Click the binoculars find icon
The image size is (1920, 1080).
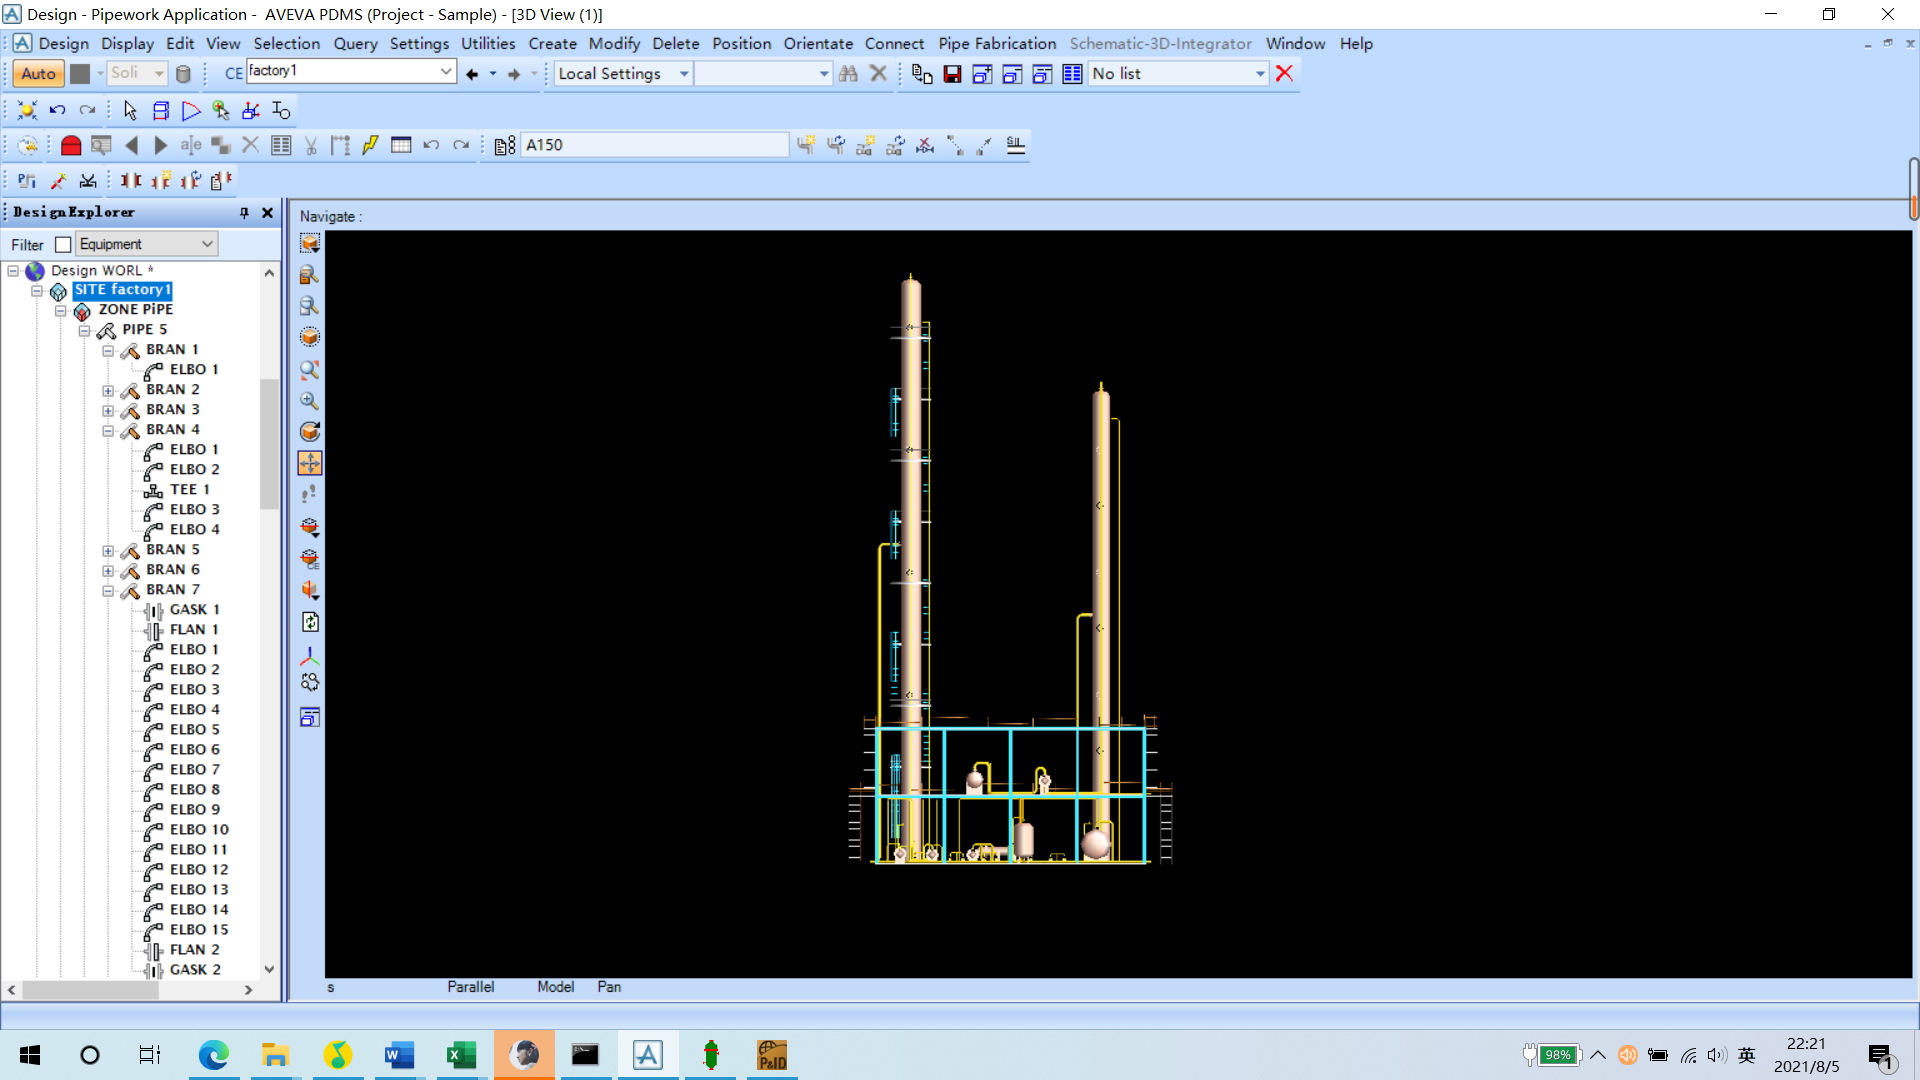click(848, 74)
